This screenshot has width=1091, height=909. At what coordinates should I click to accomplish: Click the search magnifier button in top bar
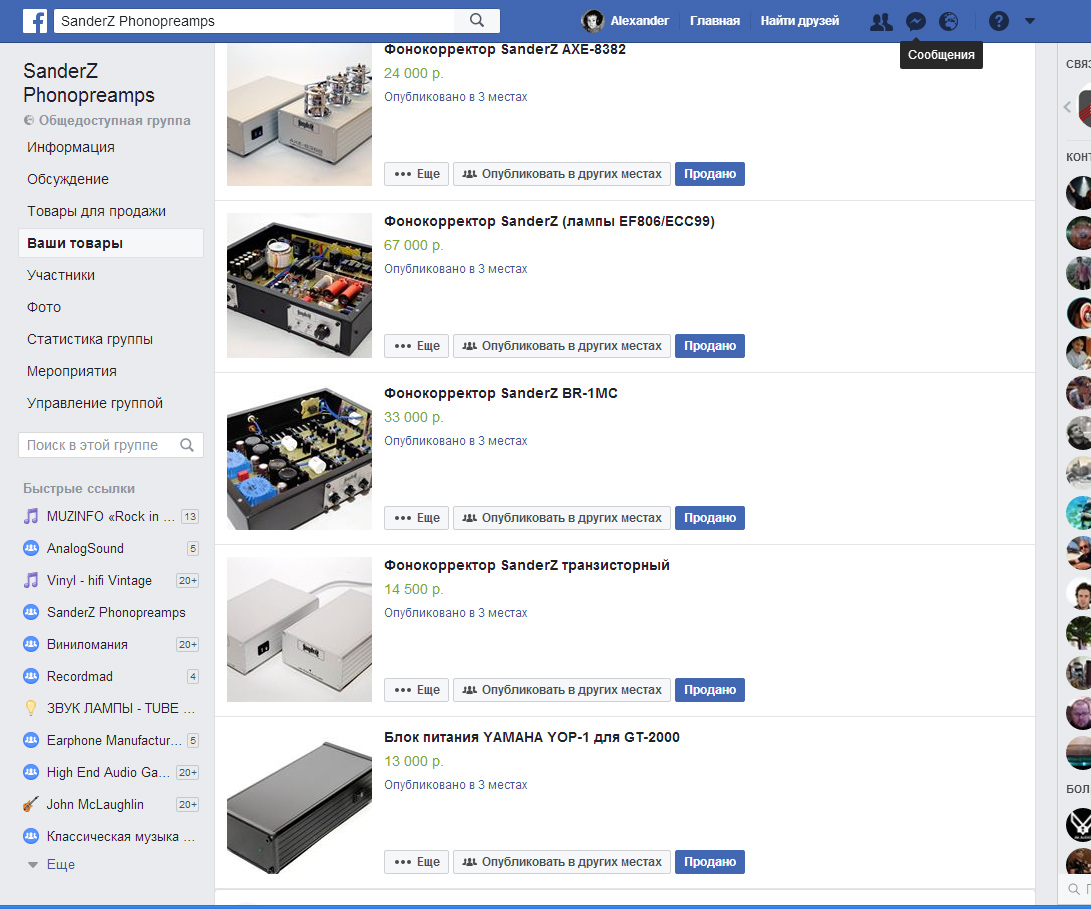point(477,21)
